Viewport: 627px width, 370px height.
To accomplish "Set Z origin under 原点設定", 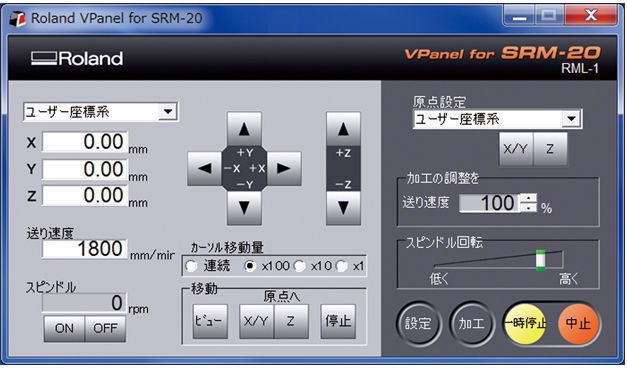I will [x=550, y=149].
